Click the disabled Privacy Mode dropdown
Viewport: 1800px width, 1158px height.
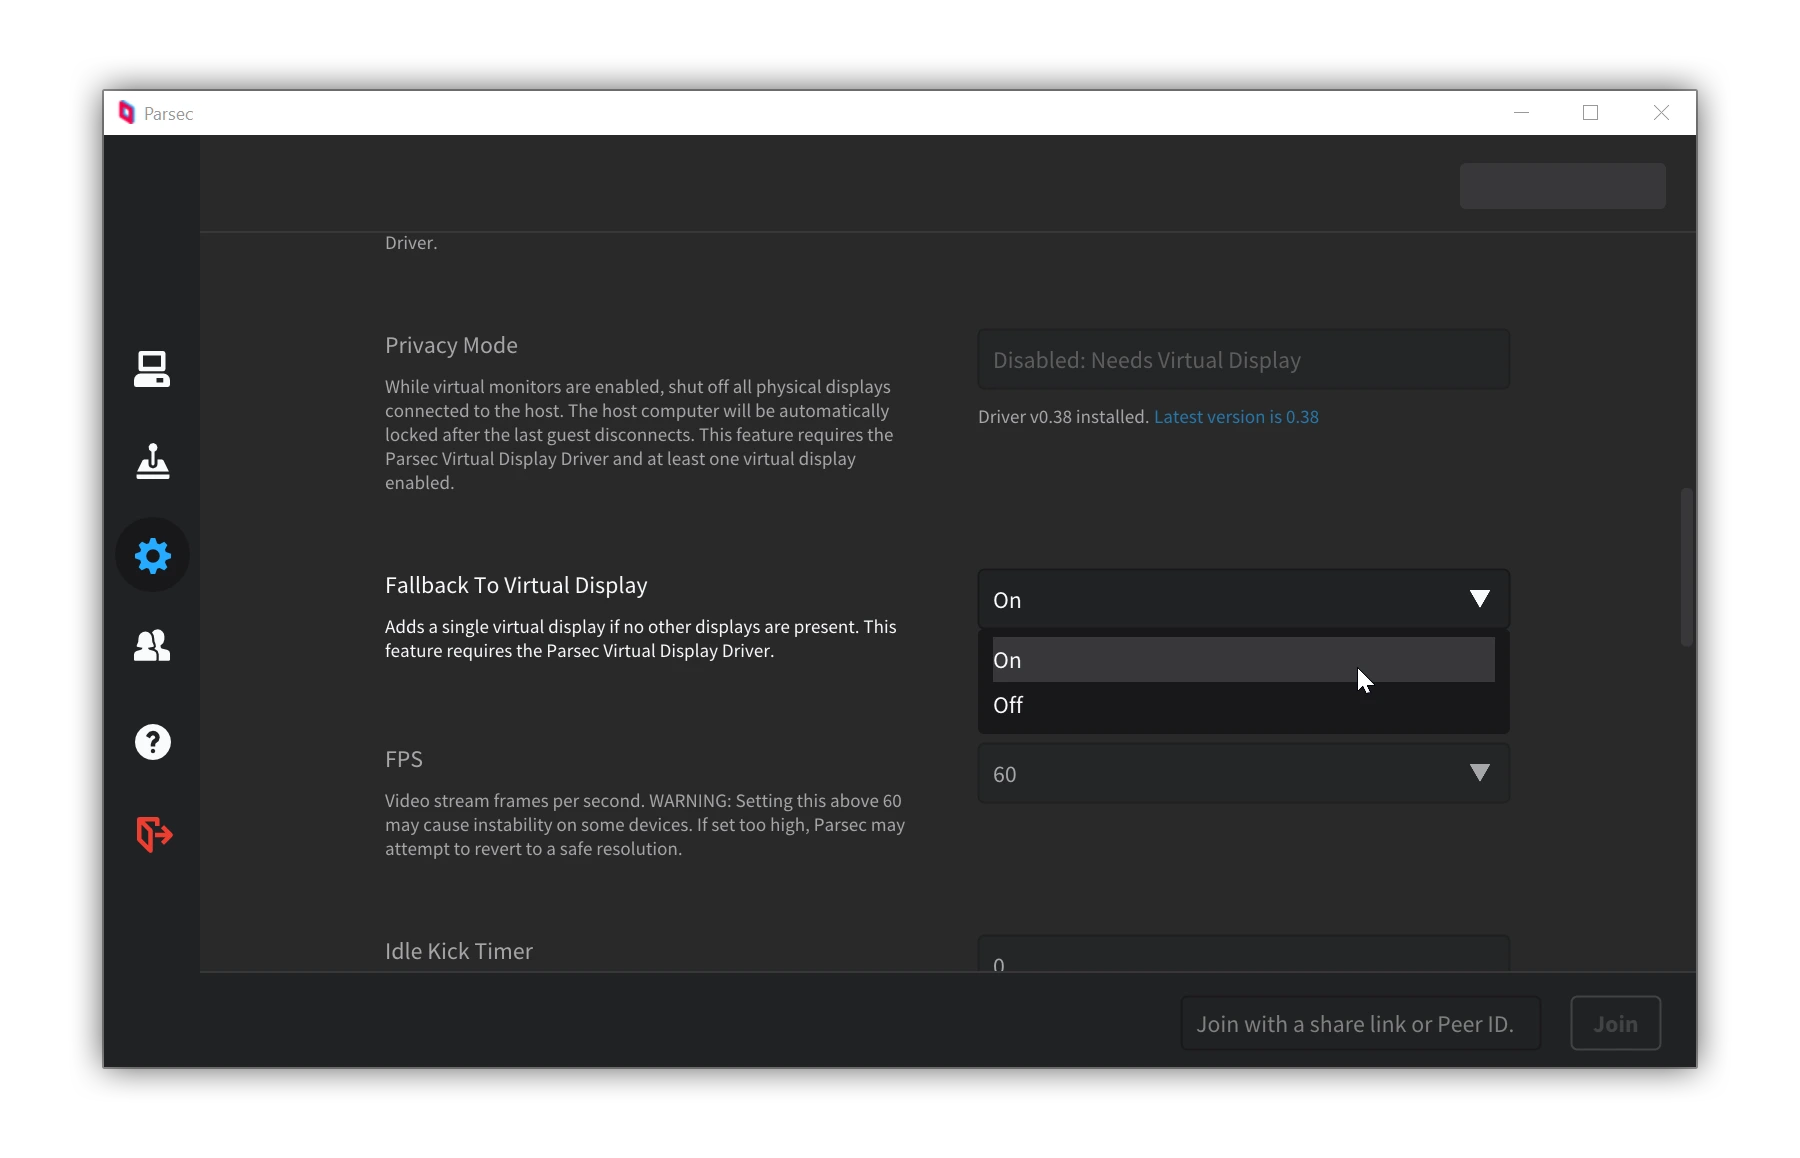click(1243, 360)
